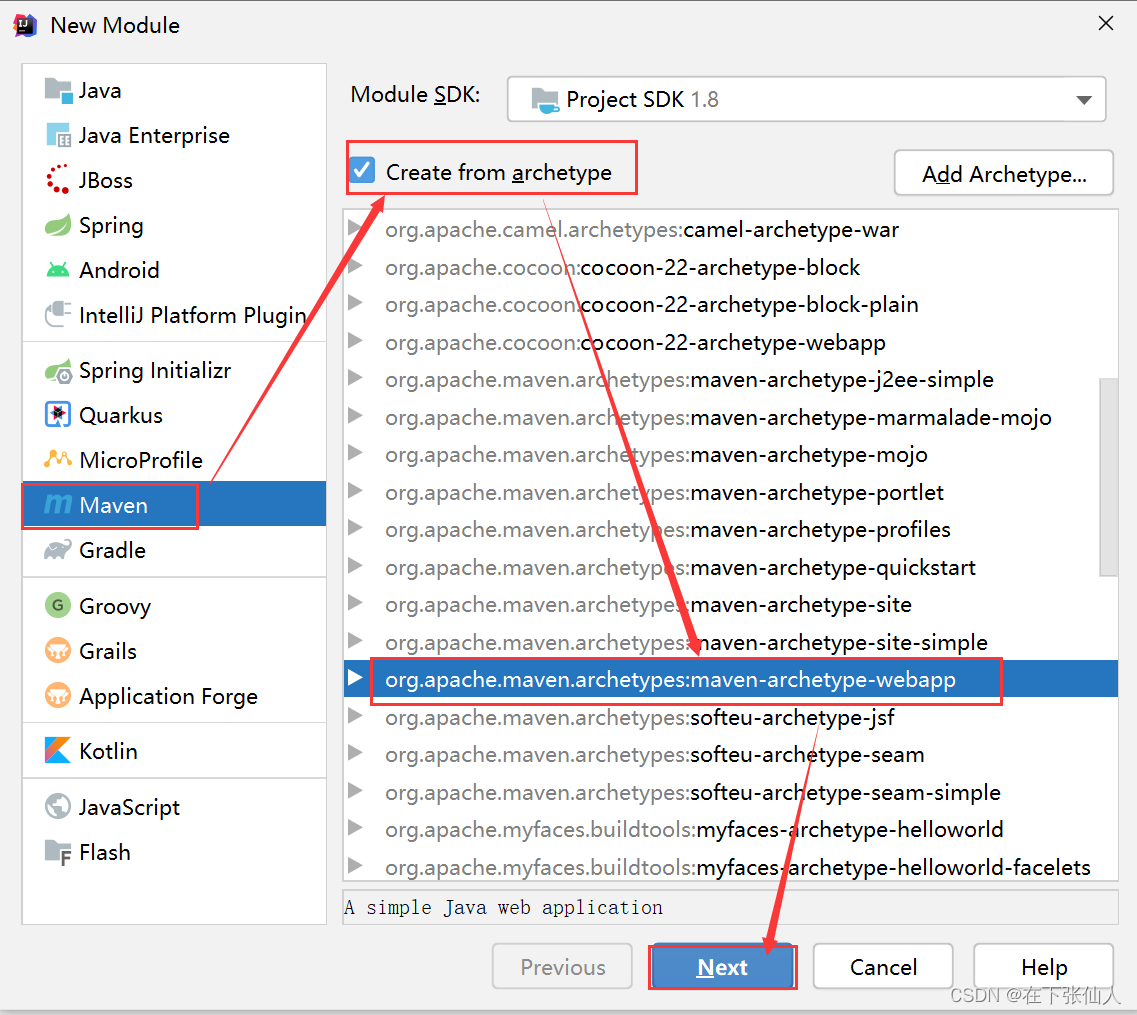The height and width of the screenshot is (1015, 1137).
Task: Click Add Archetype... button
Action: click(x=1004, y=174)
